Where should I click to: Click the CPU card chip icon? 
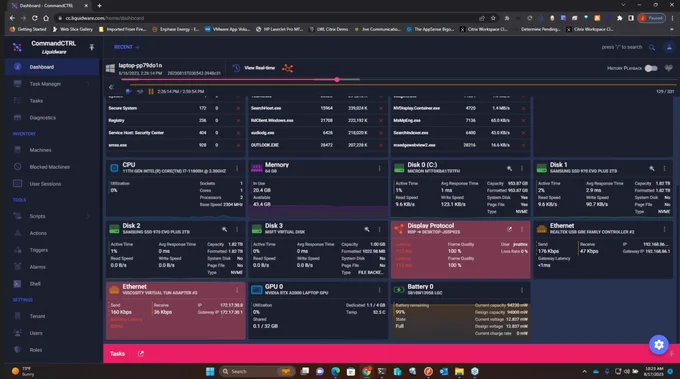[114, 168]
